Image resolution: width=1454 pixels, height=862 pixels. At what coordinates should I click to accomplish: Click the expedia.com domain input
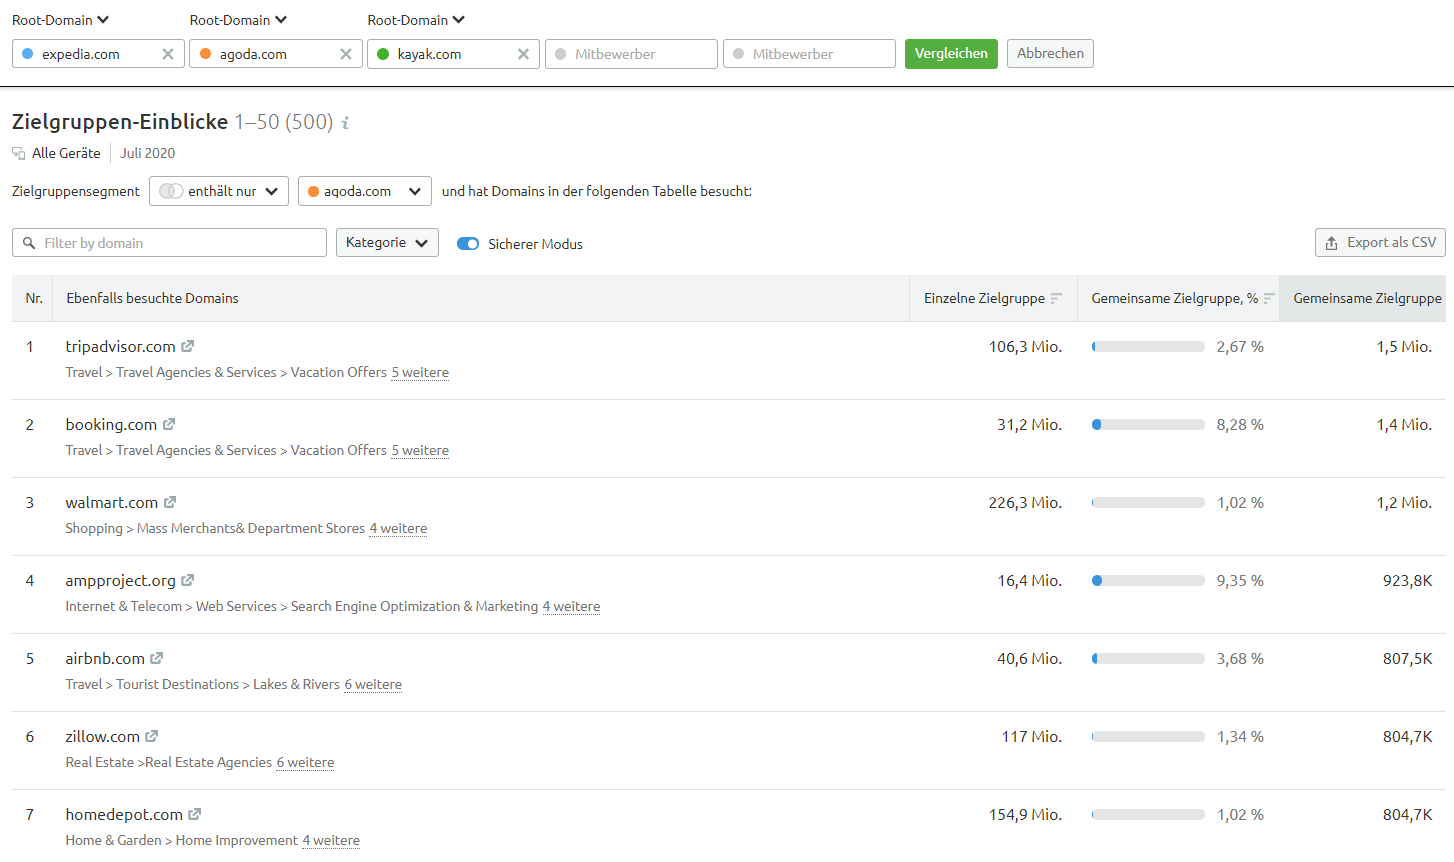click(x=98, y=54)
